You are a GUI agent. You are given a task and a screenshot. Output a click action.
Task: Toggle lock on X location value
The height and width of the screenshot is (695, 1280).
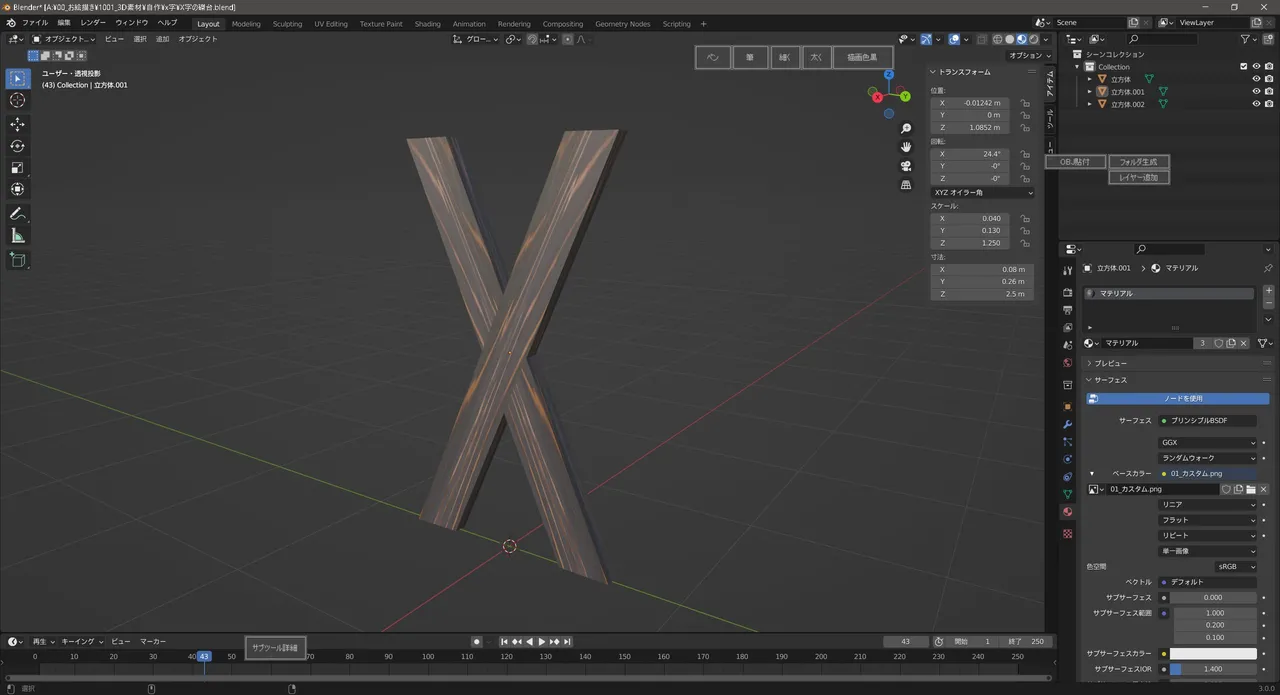tap(1025, 103)
